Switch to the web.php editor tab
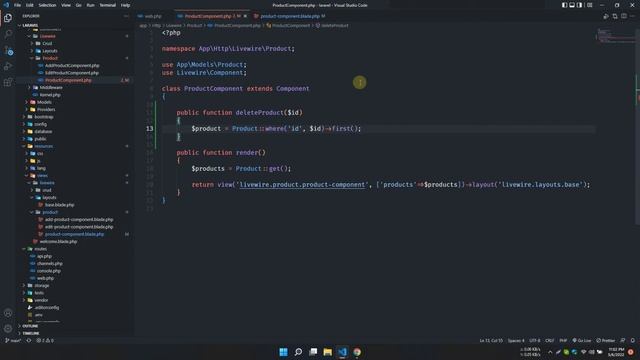Viewport: 640px width, 360px height. [153, 16]
